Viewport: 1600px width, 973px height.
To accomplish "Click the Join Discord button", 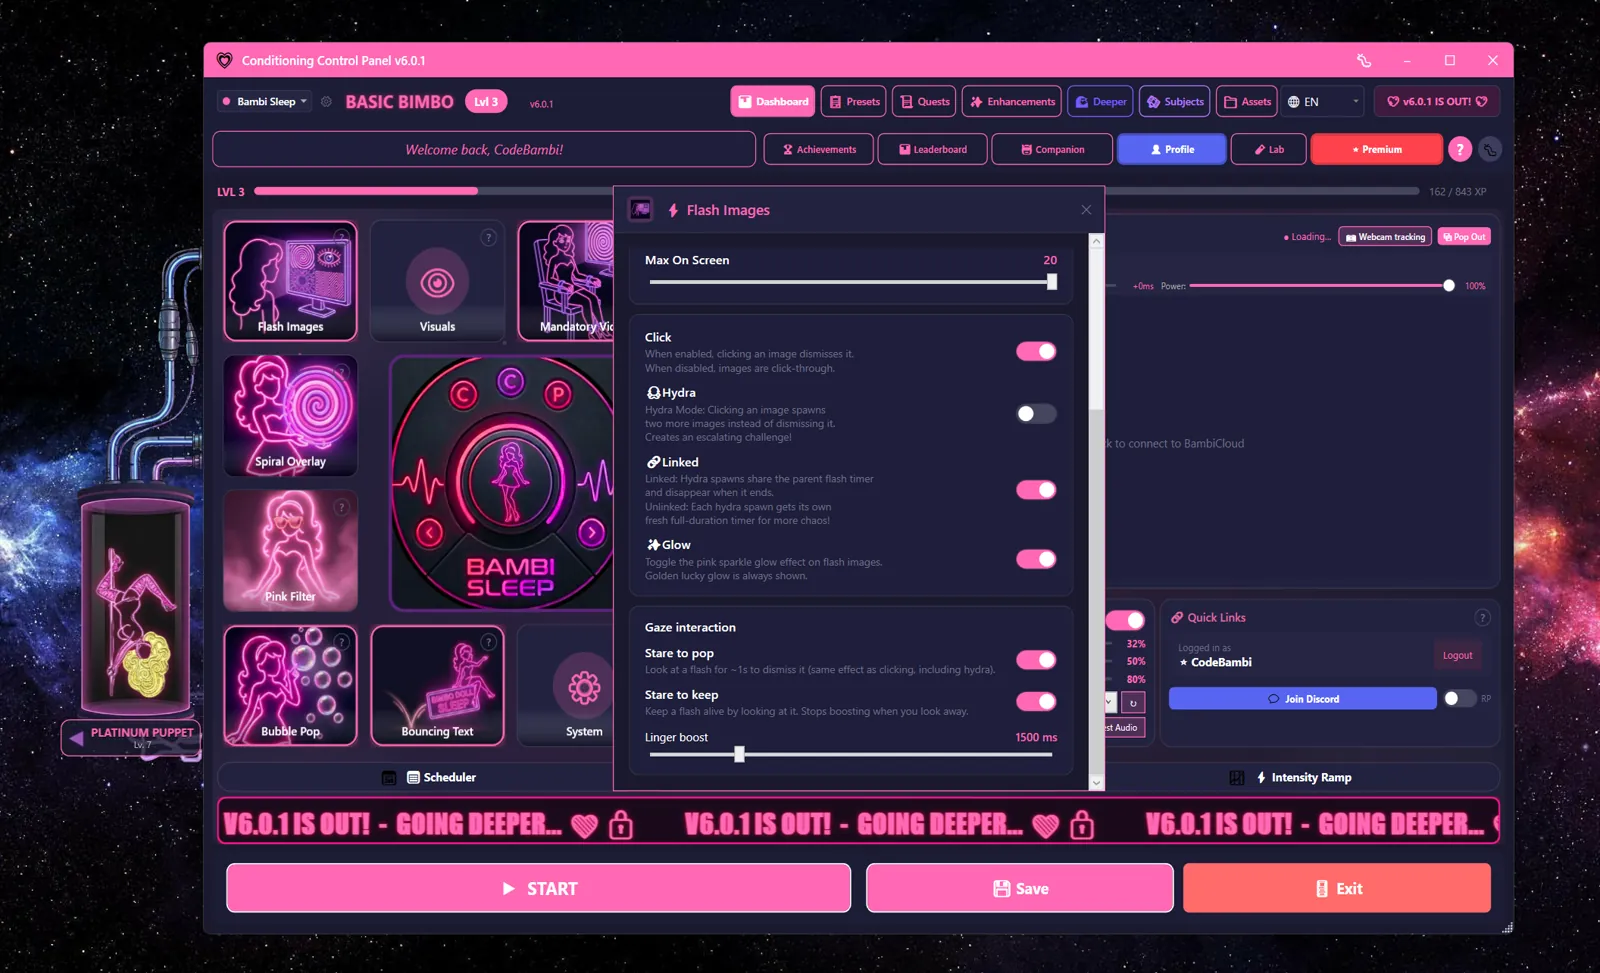I will [x=1302, y=698].
